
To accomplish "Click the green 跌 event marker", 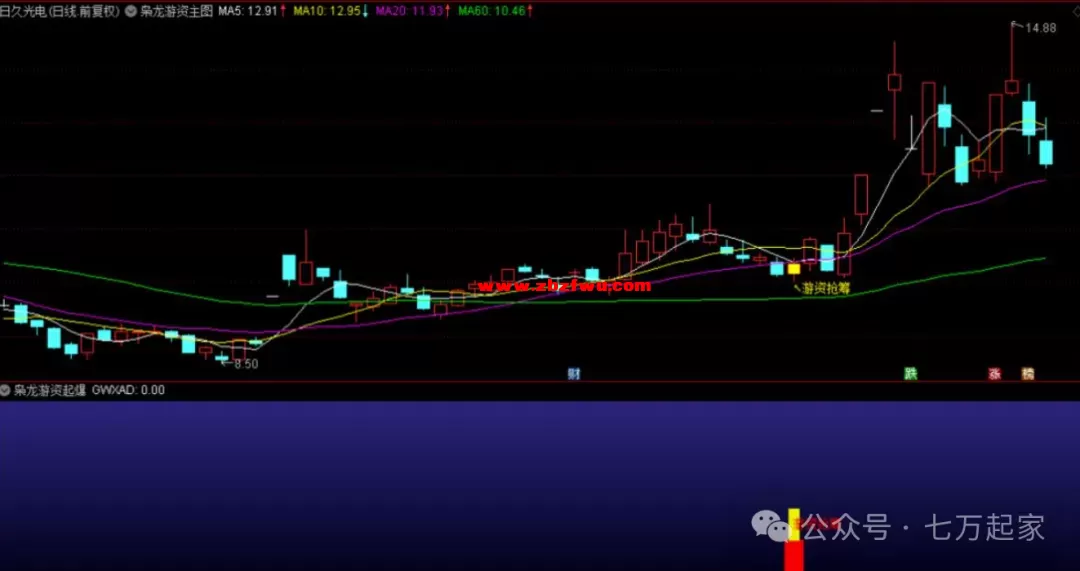I will click(911, 374).
